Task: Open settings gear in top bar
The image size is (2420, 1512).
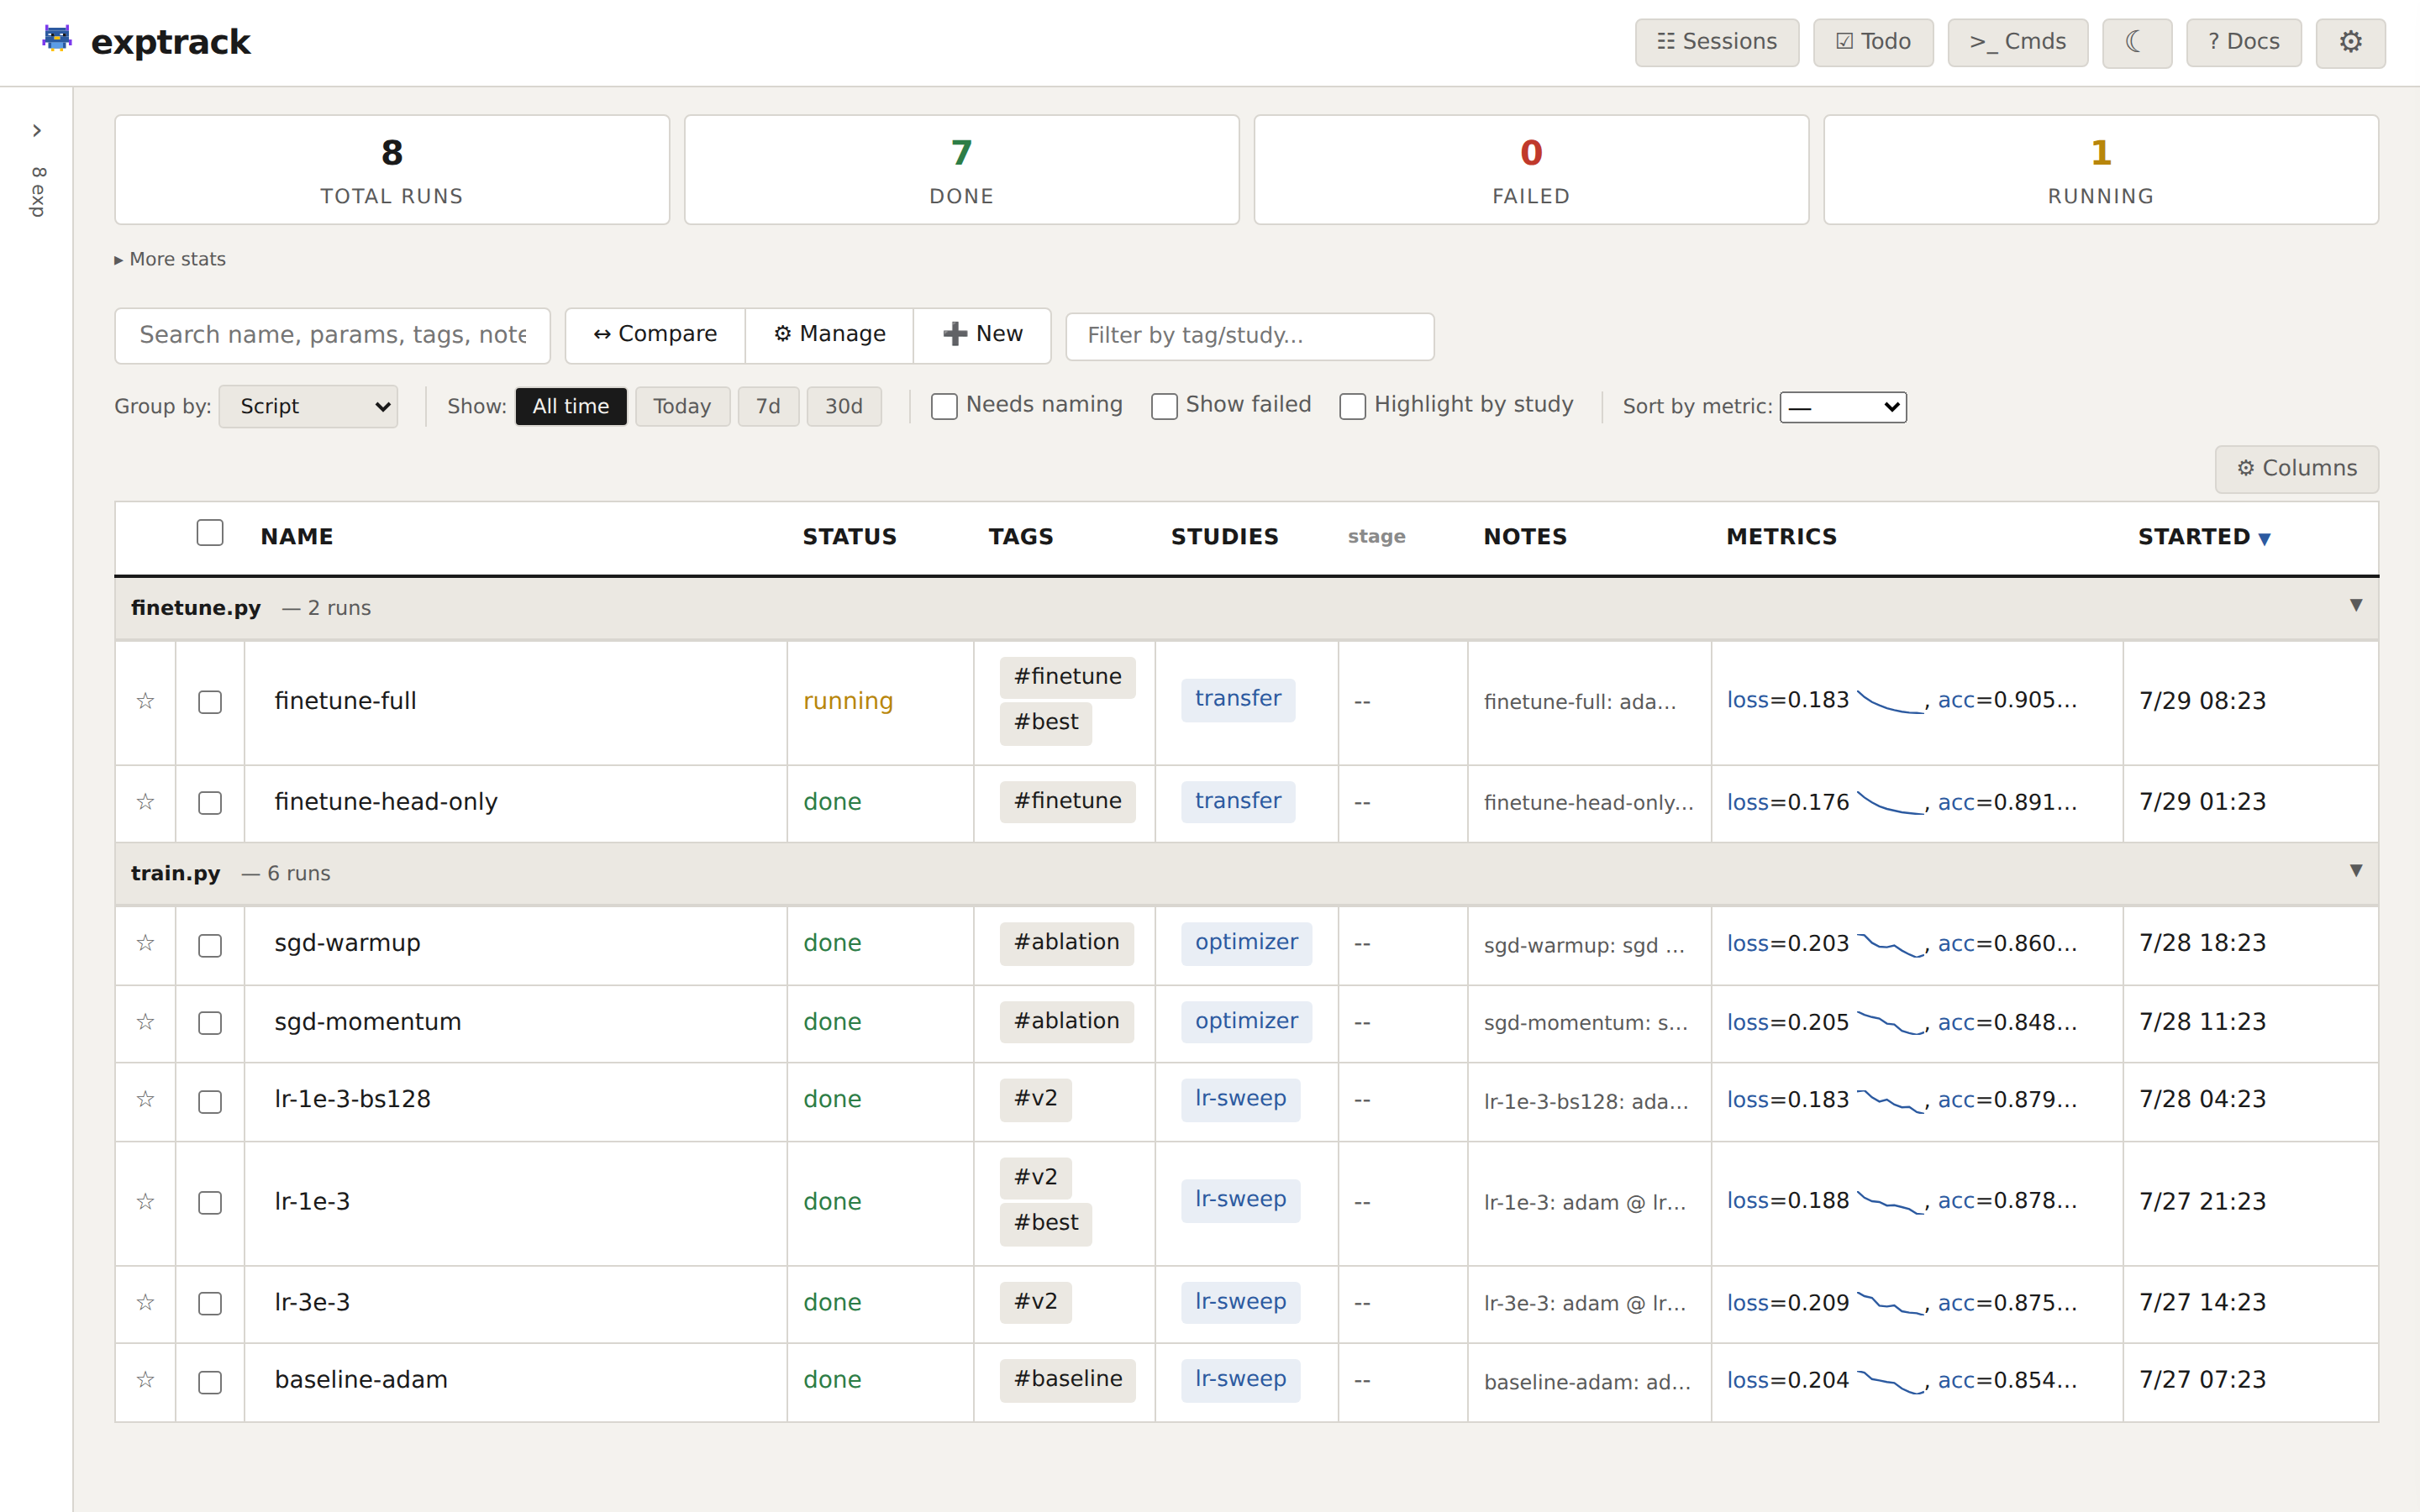Action: [2350, 42]
